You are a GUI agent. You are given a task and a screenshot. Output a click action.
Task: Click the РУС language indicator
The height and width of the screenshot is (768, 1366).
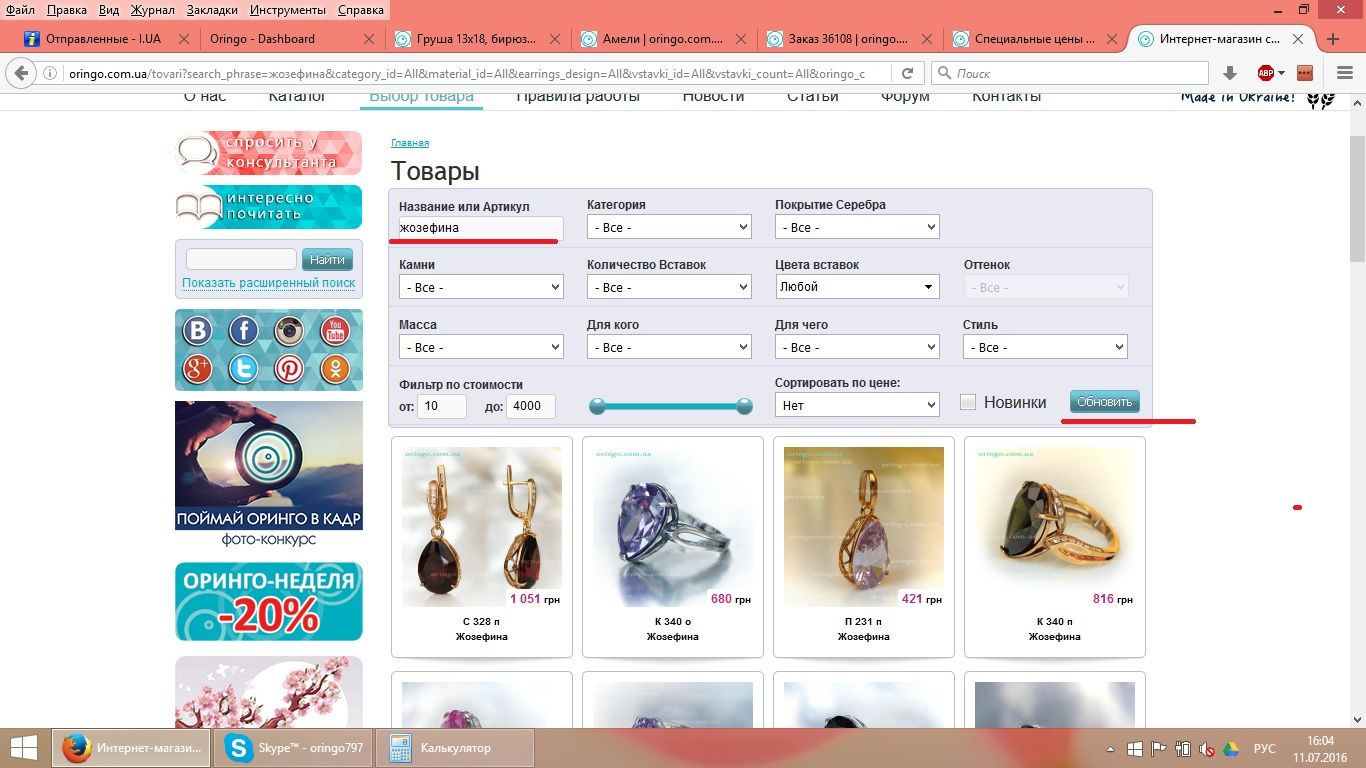point(1265,748)
